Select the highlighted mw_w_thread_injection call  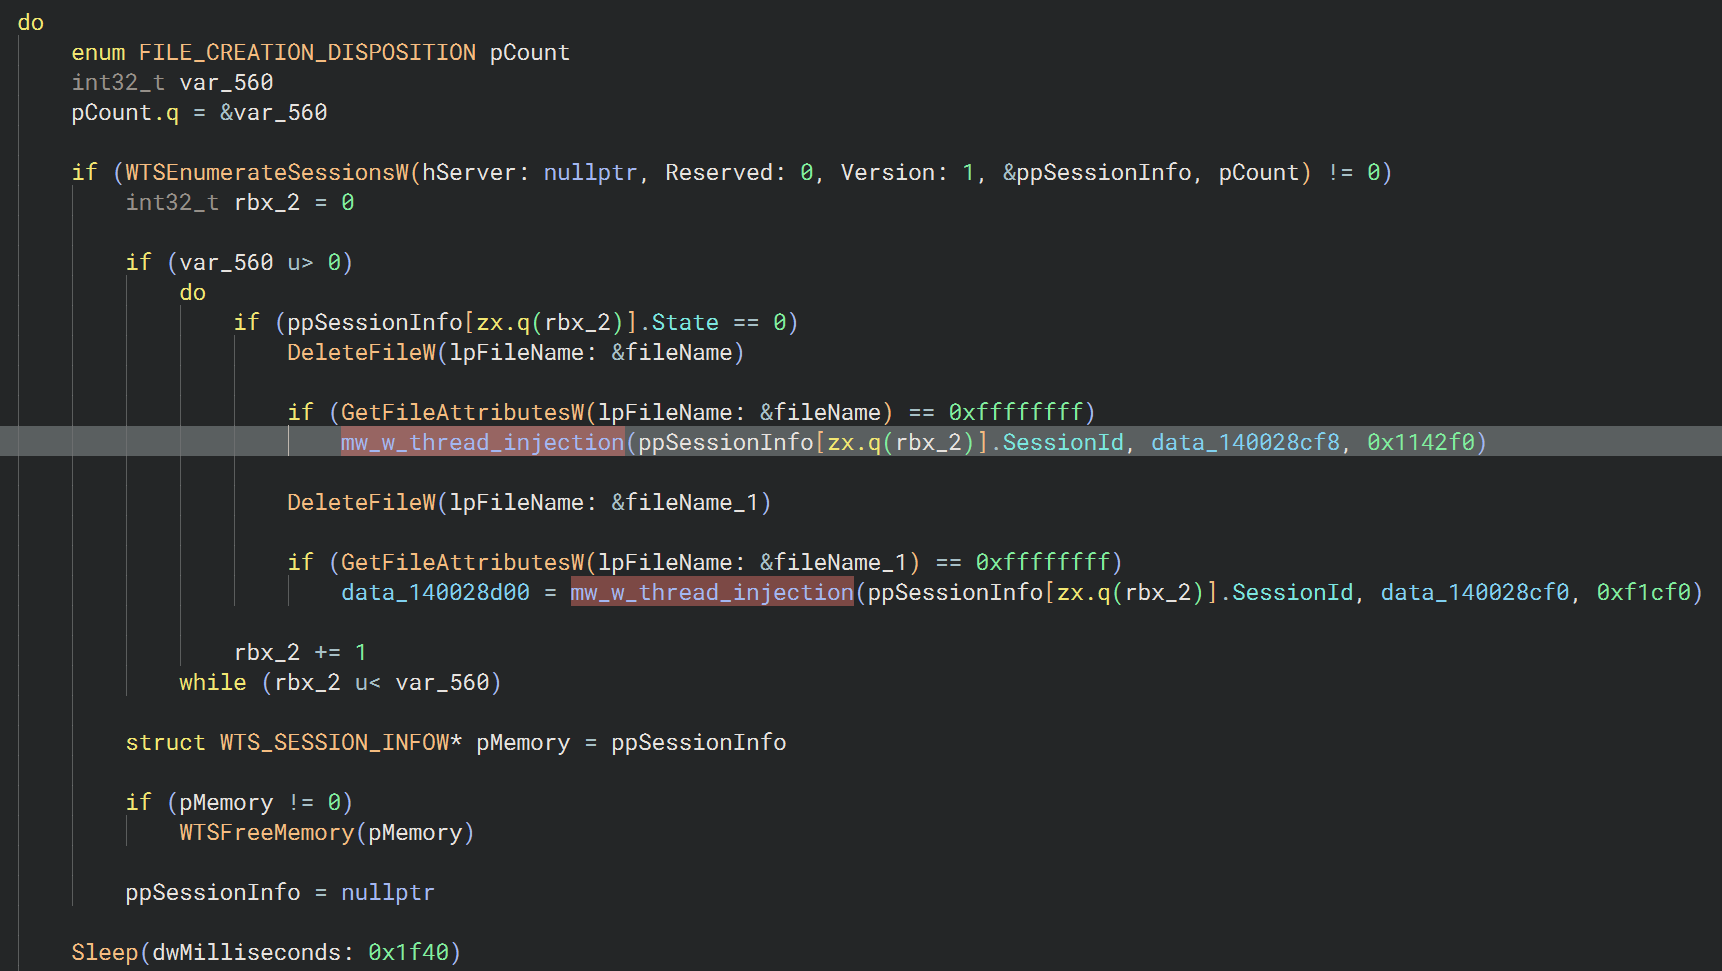[482, 442]
